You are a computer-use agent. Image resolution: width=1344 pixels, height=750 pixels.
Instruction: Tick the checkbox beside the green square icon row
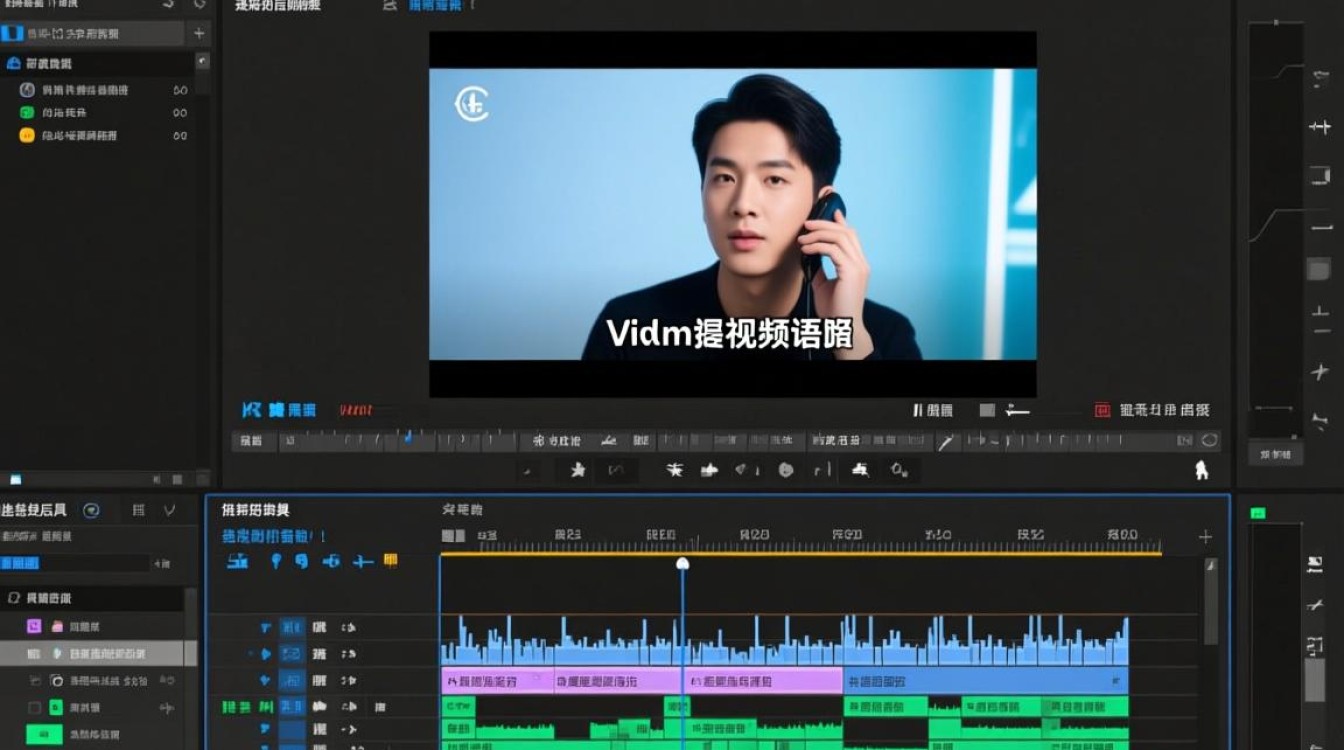[x=34, y=708]
